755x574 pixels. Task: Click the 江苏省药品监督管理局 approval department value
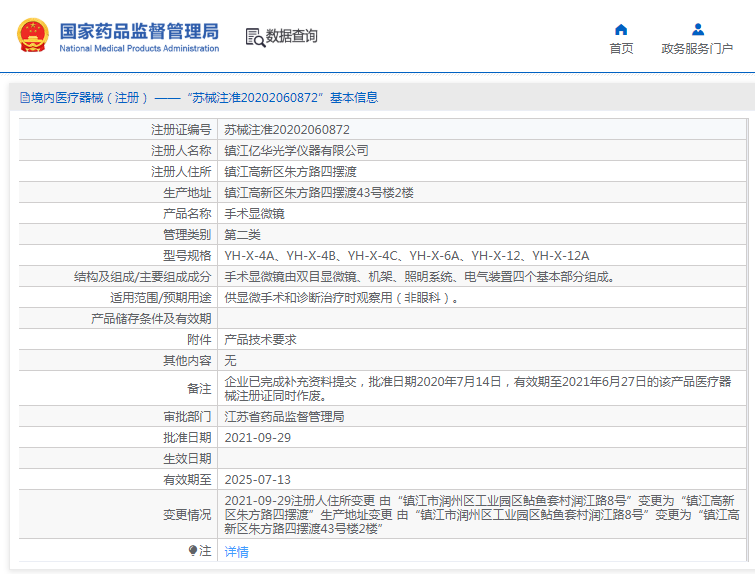[284, 417]
